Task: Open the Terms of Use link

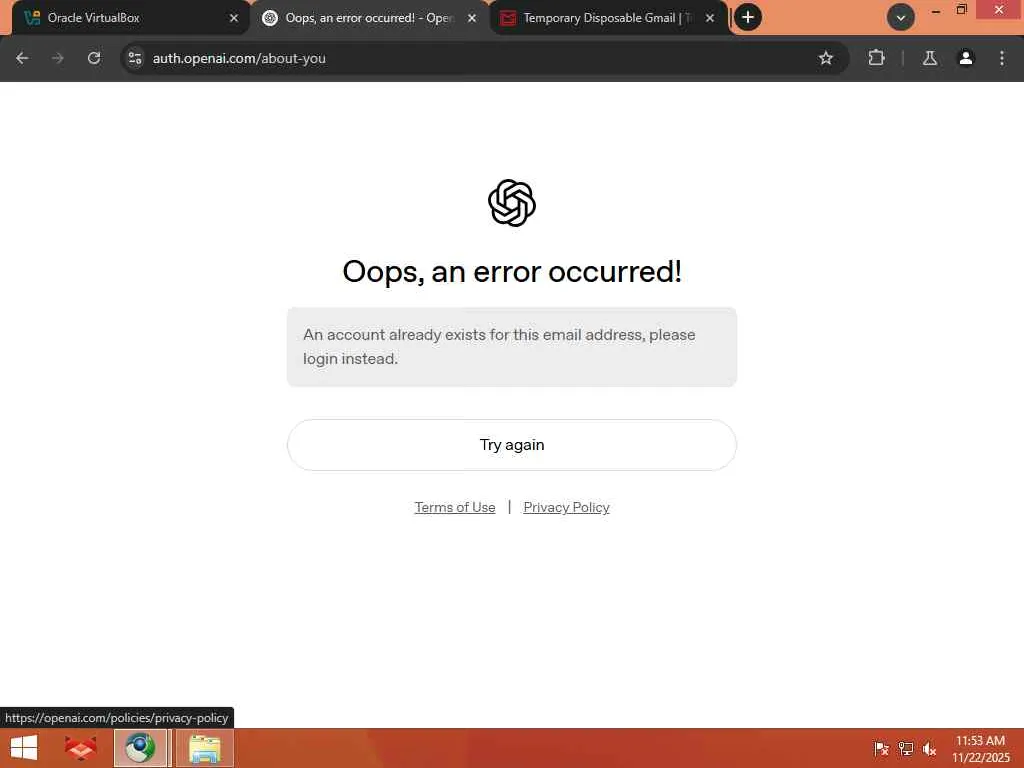Action: [x=455, y=507]
